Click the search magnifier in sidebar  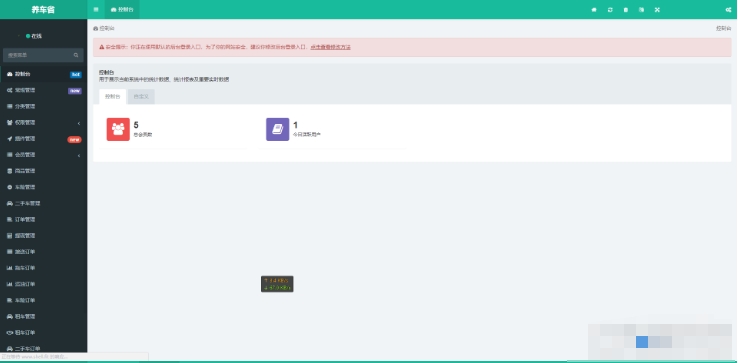[76, 55]
